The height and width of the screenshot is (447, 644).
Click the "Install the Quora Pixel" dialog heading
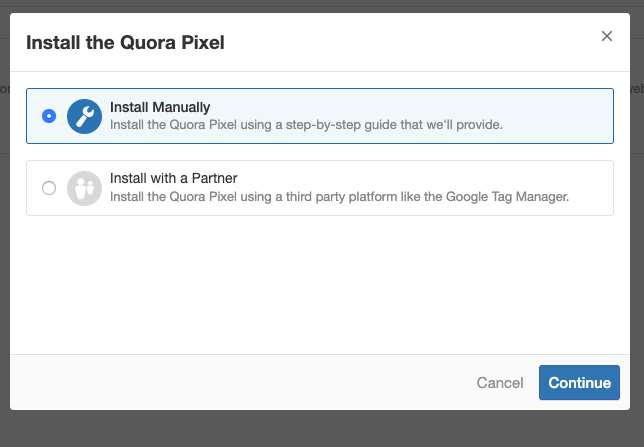click(x=125, y=43)
